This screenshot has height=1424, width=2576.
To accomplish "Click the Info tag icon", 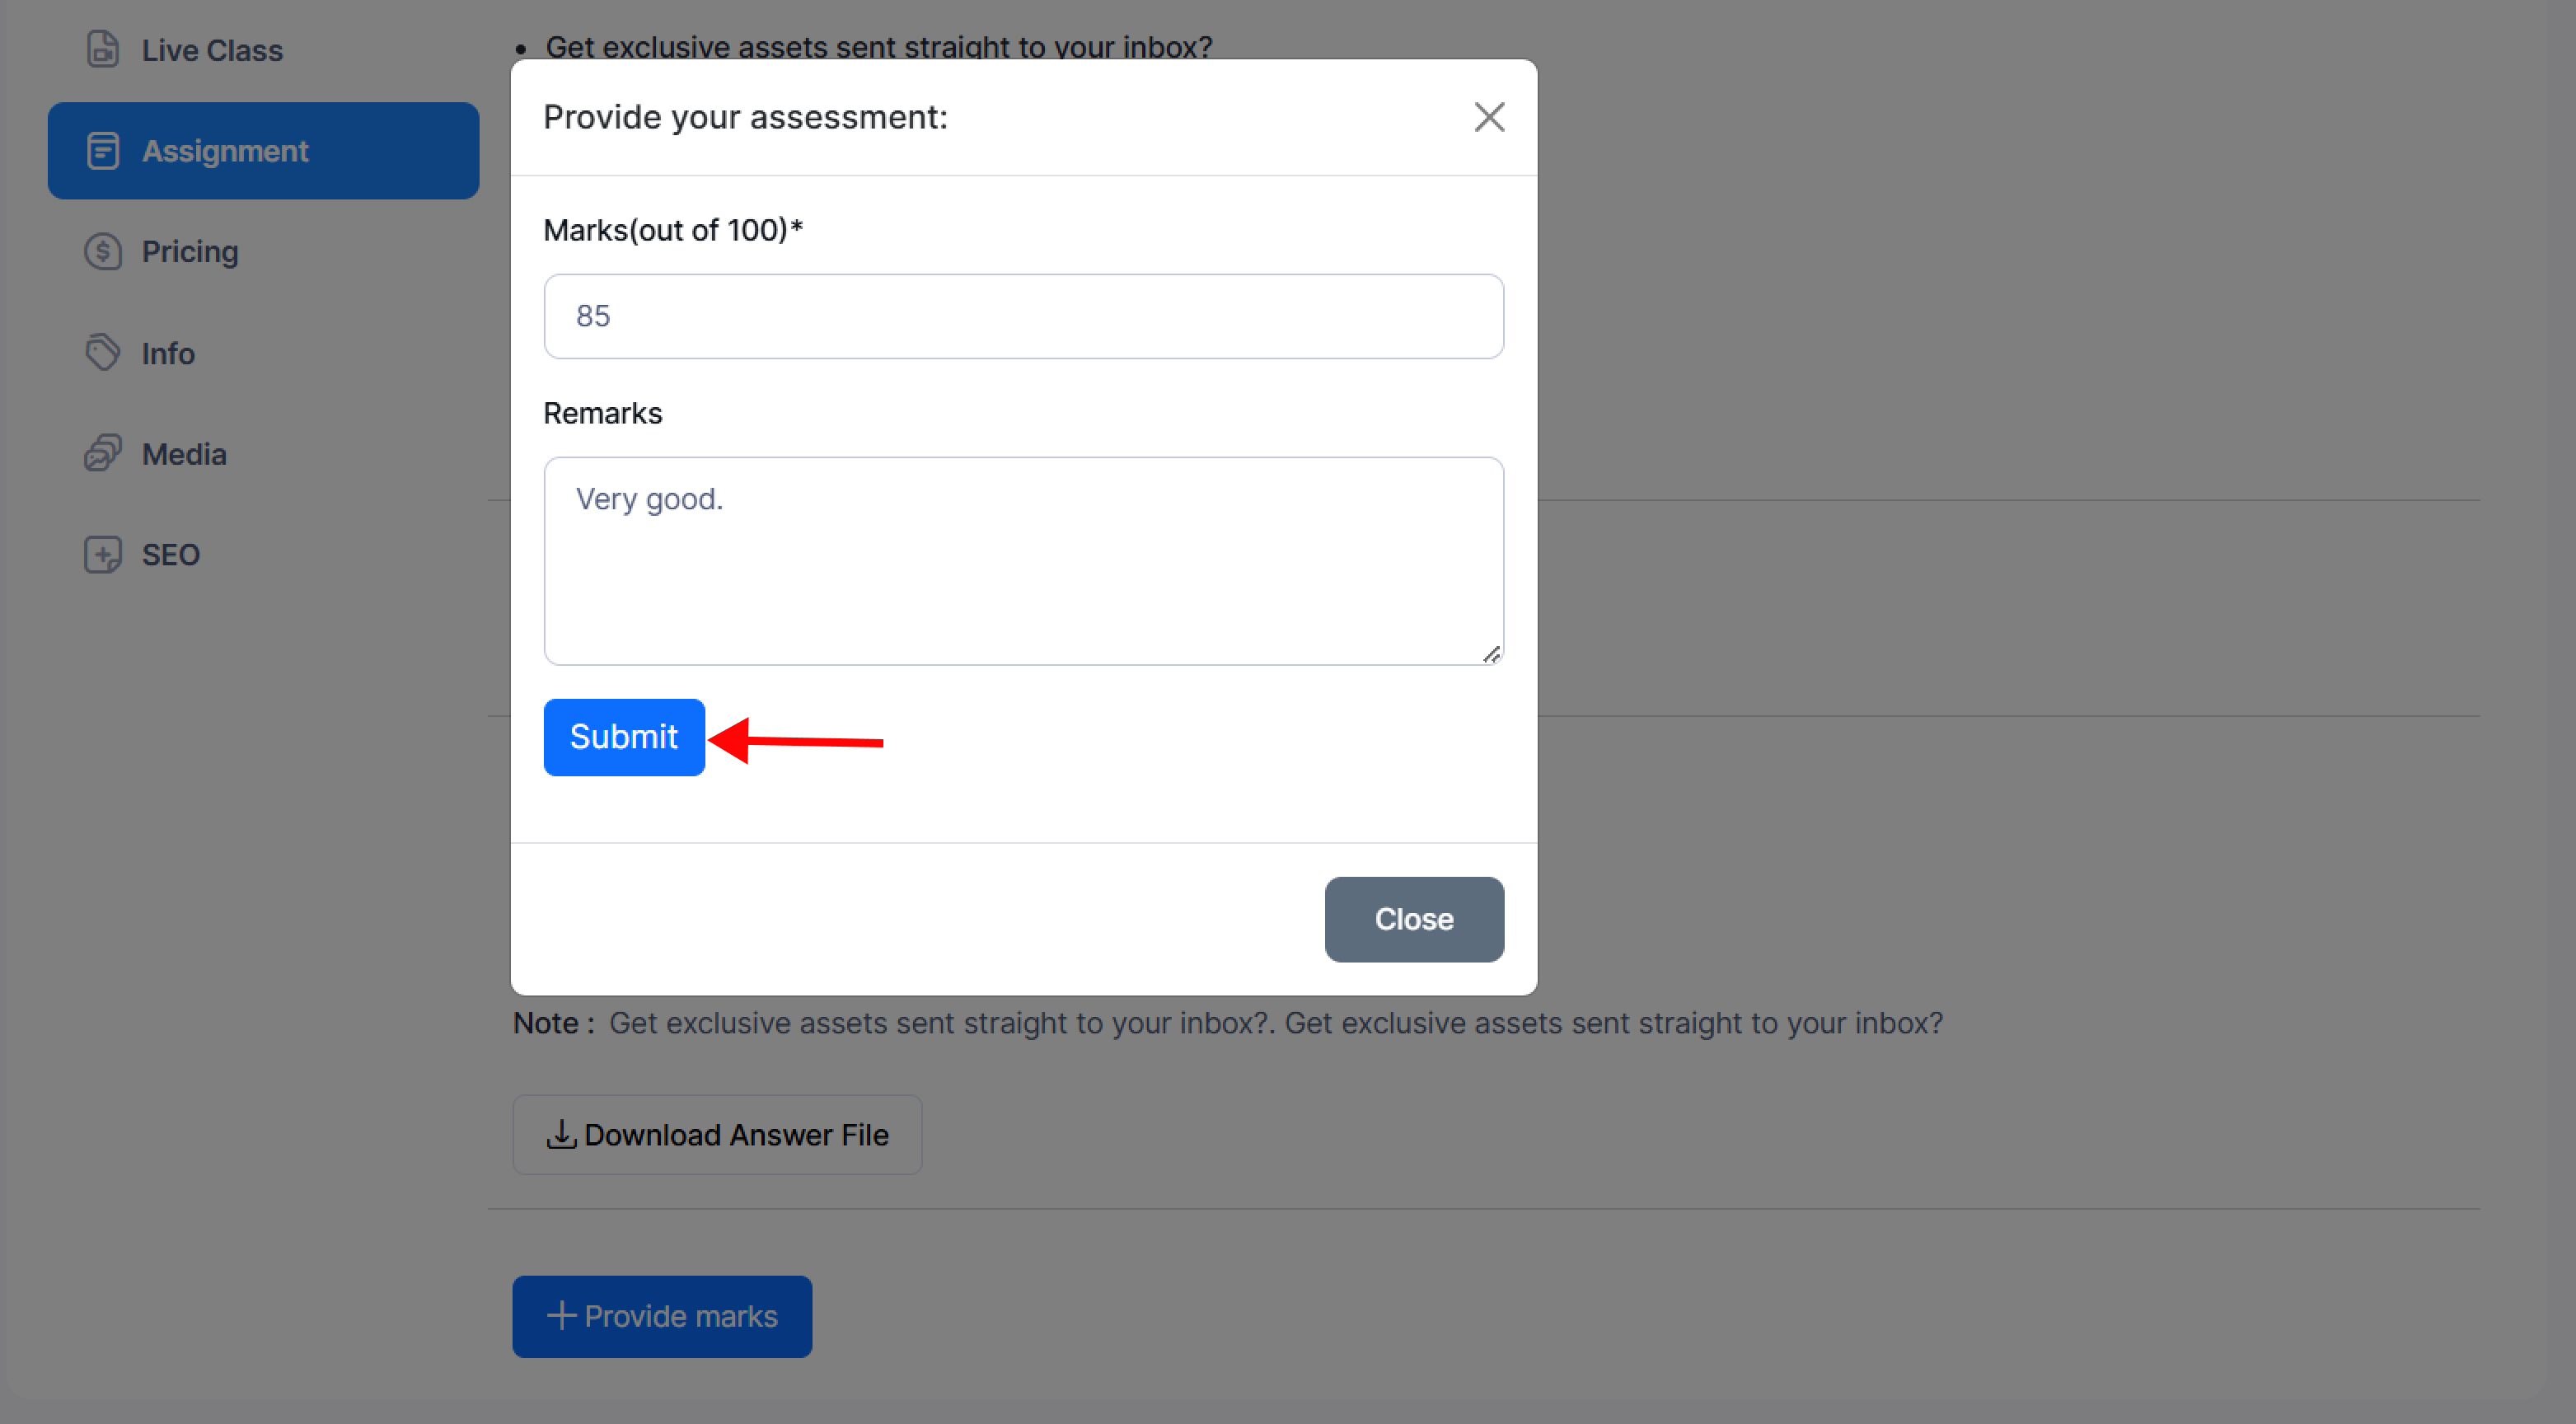I will 103,353.
